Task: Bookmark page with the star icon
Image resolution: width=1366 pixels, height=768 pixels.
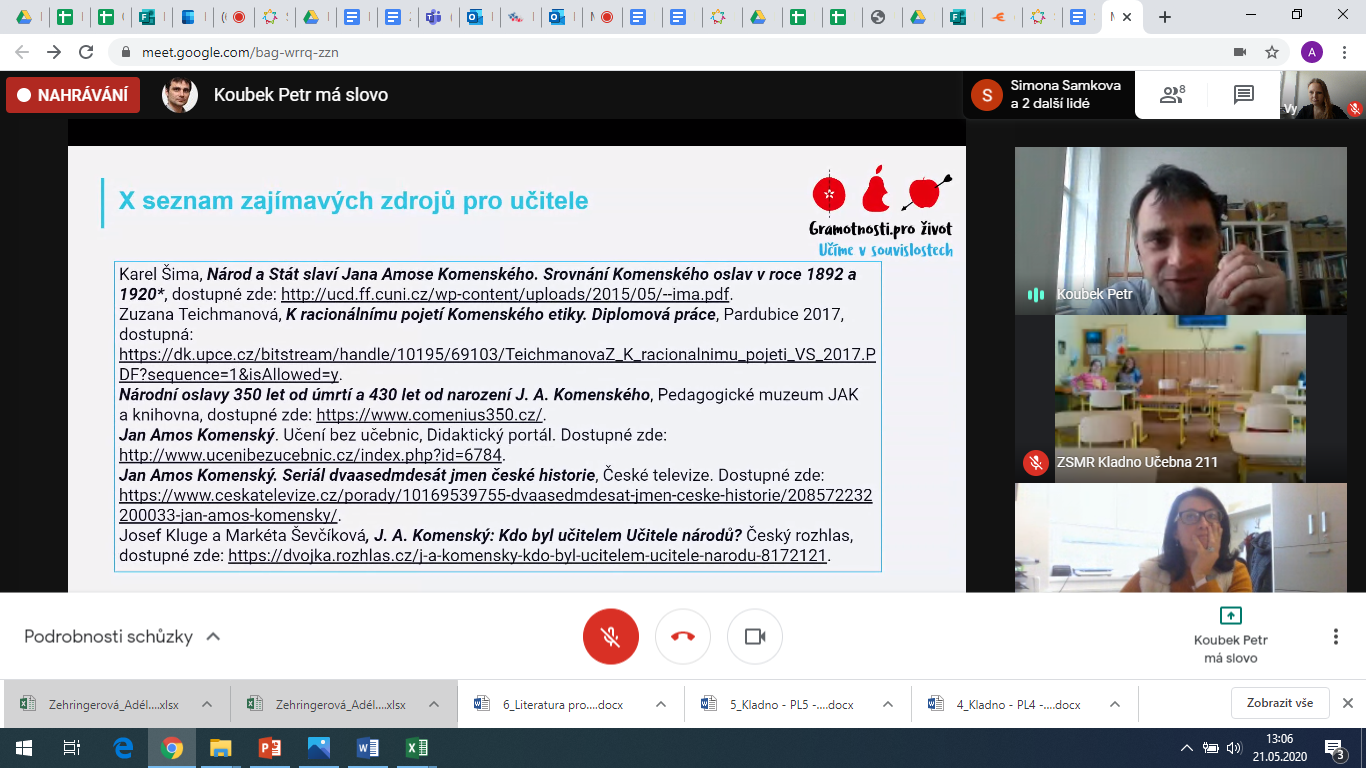Action: pyautogui.click(x=1271, y=52)
